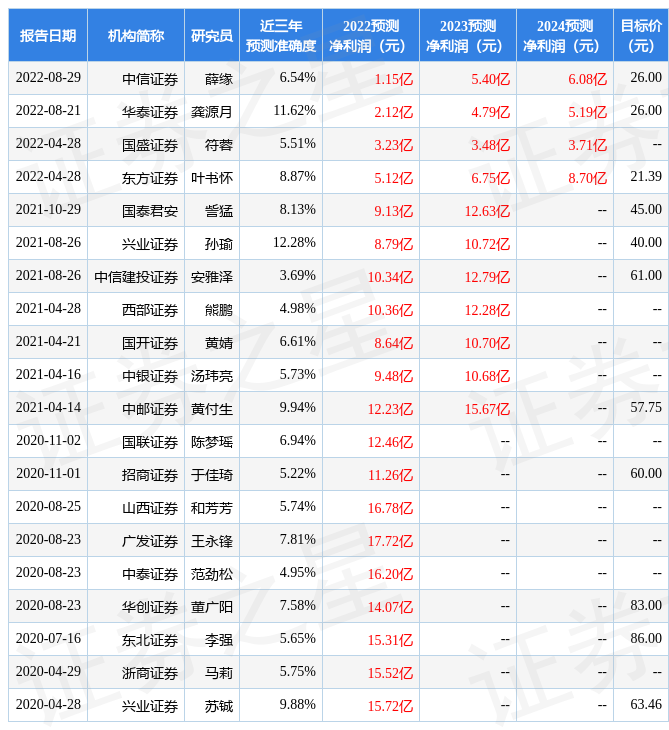Click researcher name 叶书怀
Screen dimensions: 669x730
[212, 178]
